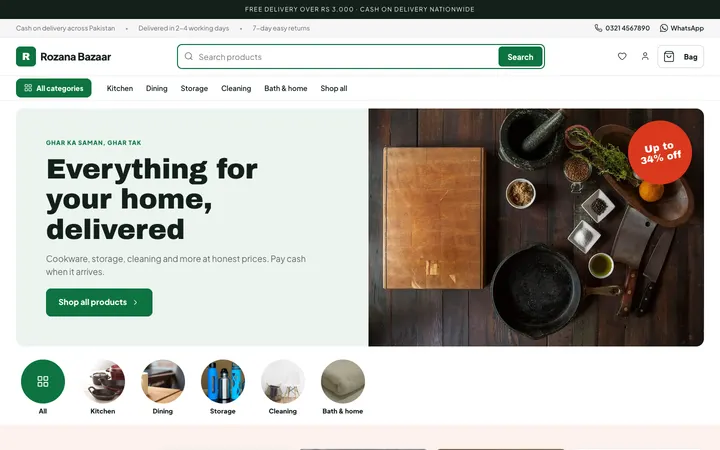
Task: Select the Kitchen category circle thumbnail
Action: (x=103, y=381)
